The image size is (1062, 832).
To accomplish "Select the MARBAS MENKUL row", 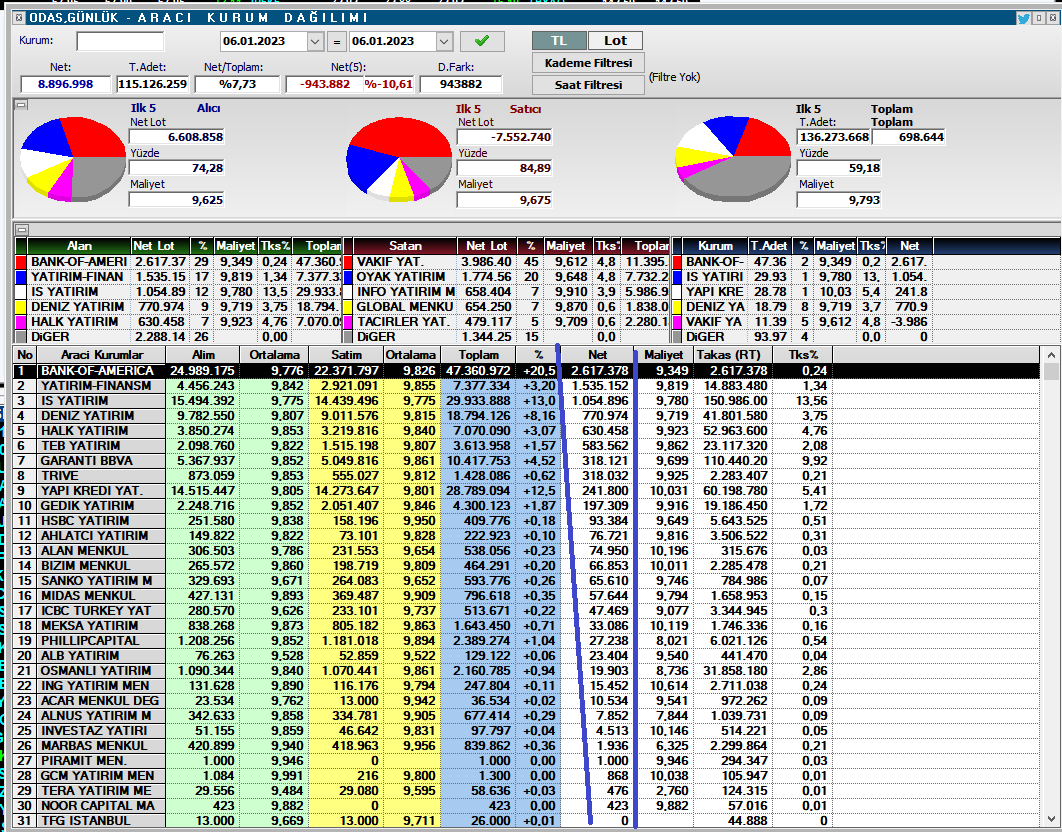I will 526,745.
